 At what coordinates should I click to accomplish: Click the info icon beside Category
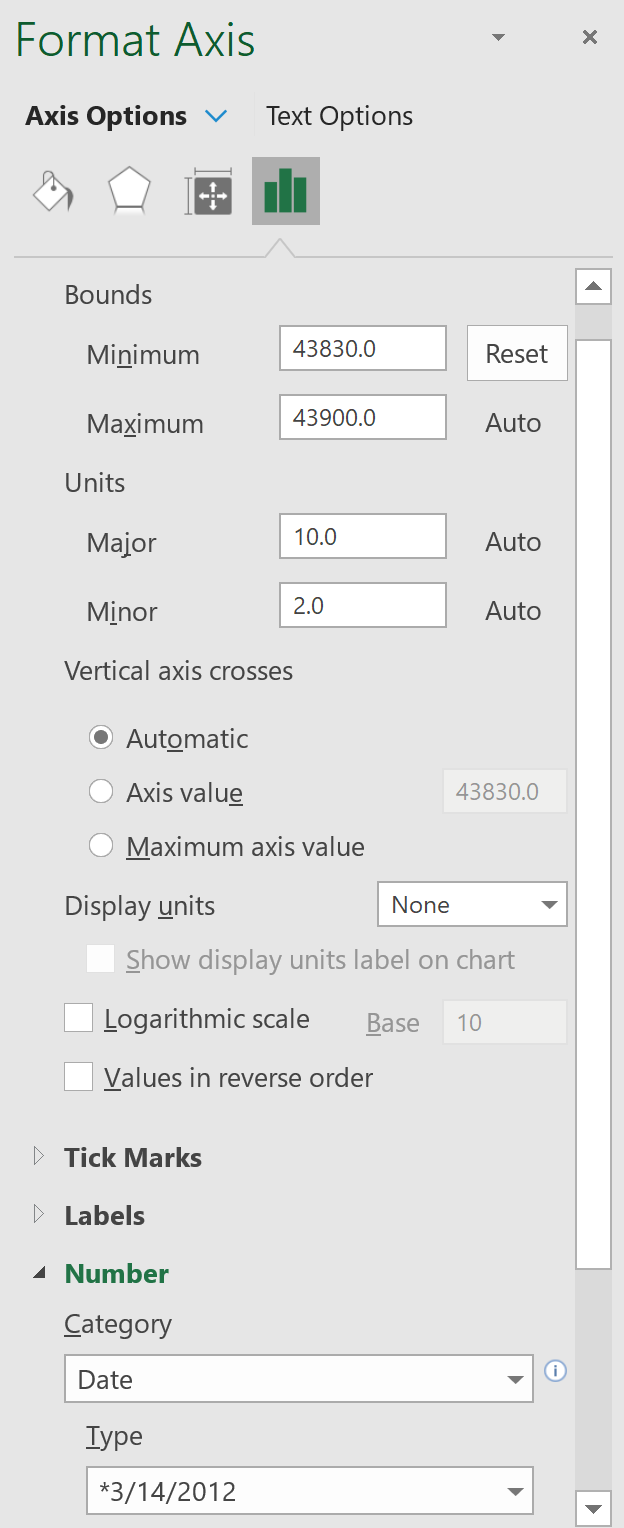[555, 1370]
